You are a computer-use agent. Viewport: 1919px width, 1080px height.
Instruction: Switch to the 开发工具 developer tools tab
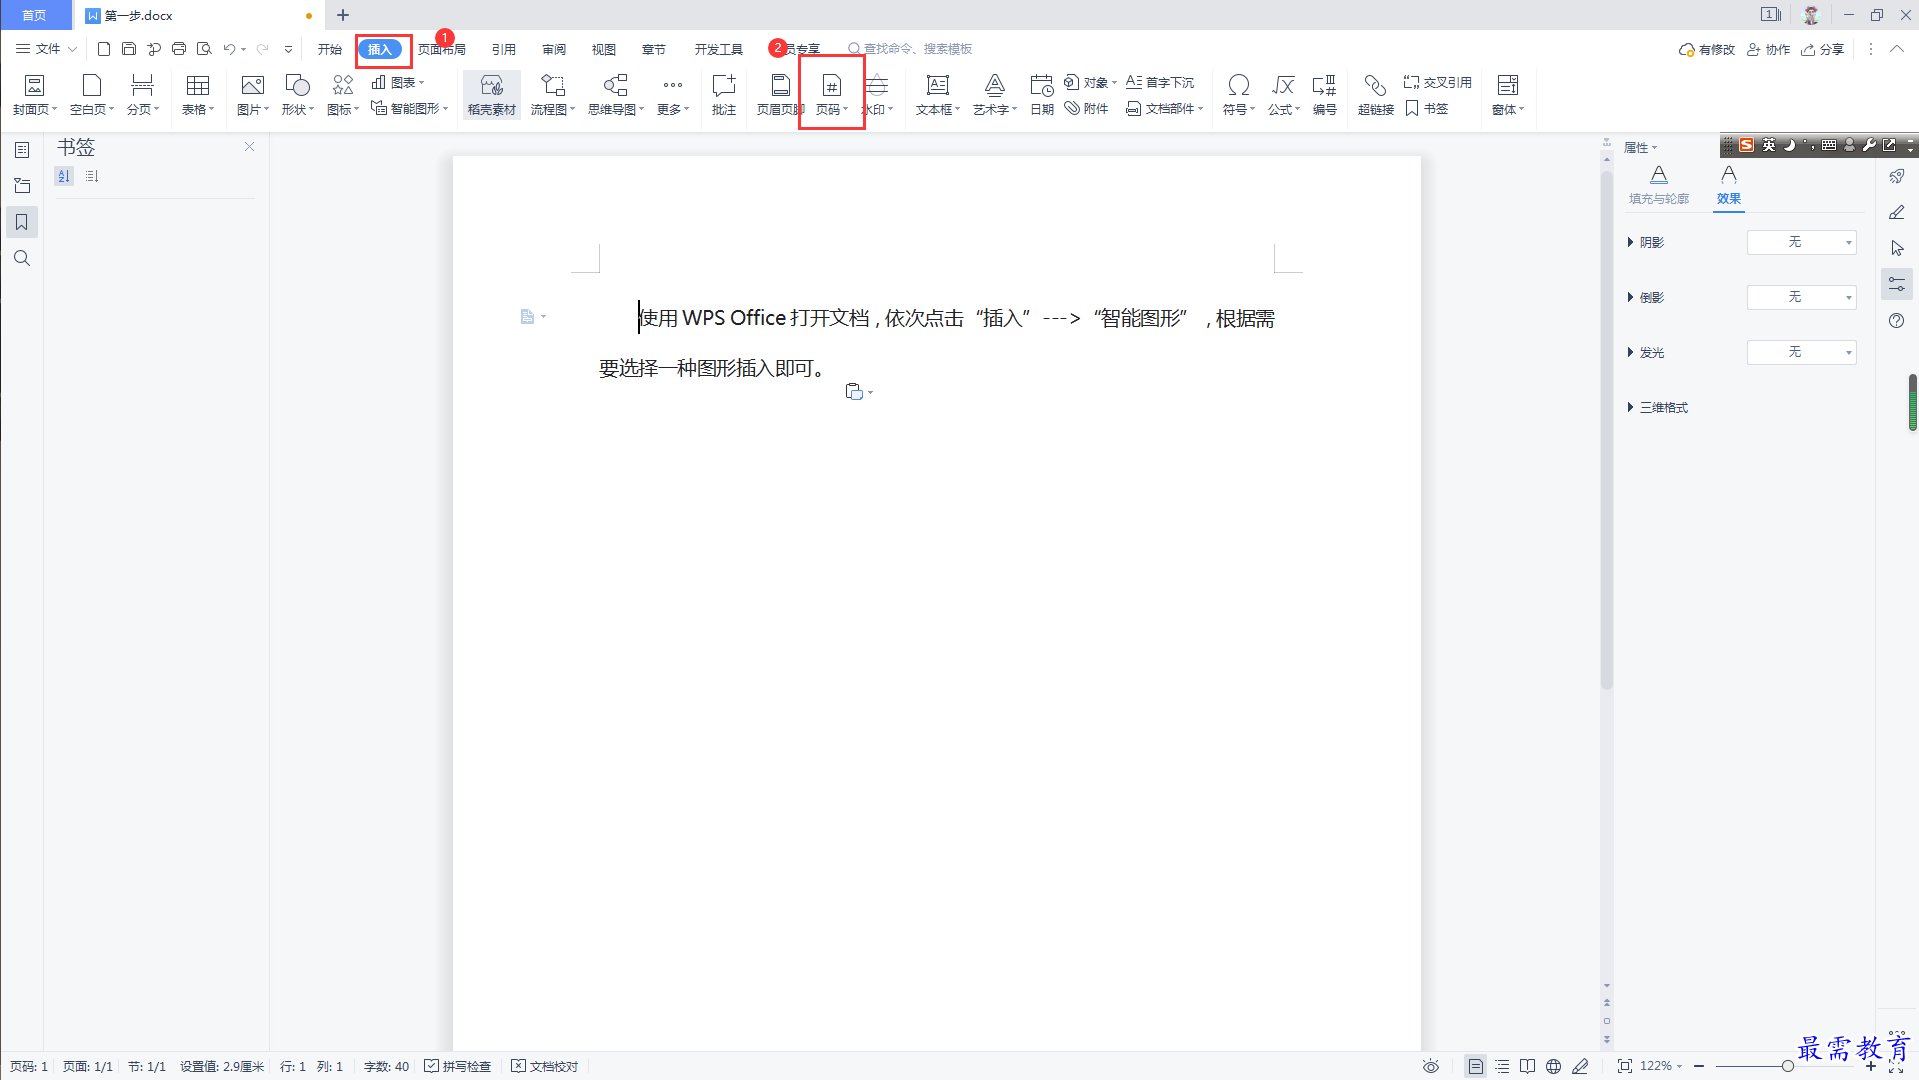click(719, 49)
